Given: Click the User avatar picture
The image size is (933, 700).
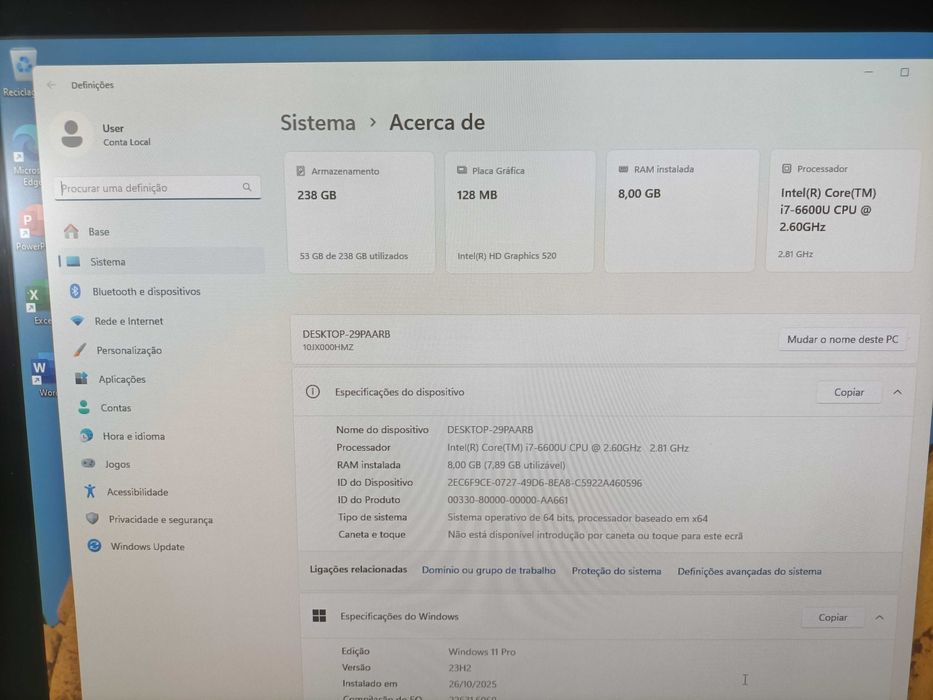Looking at the screenshot, I should [72, 134].
